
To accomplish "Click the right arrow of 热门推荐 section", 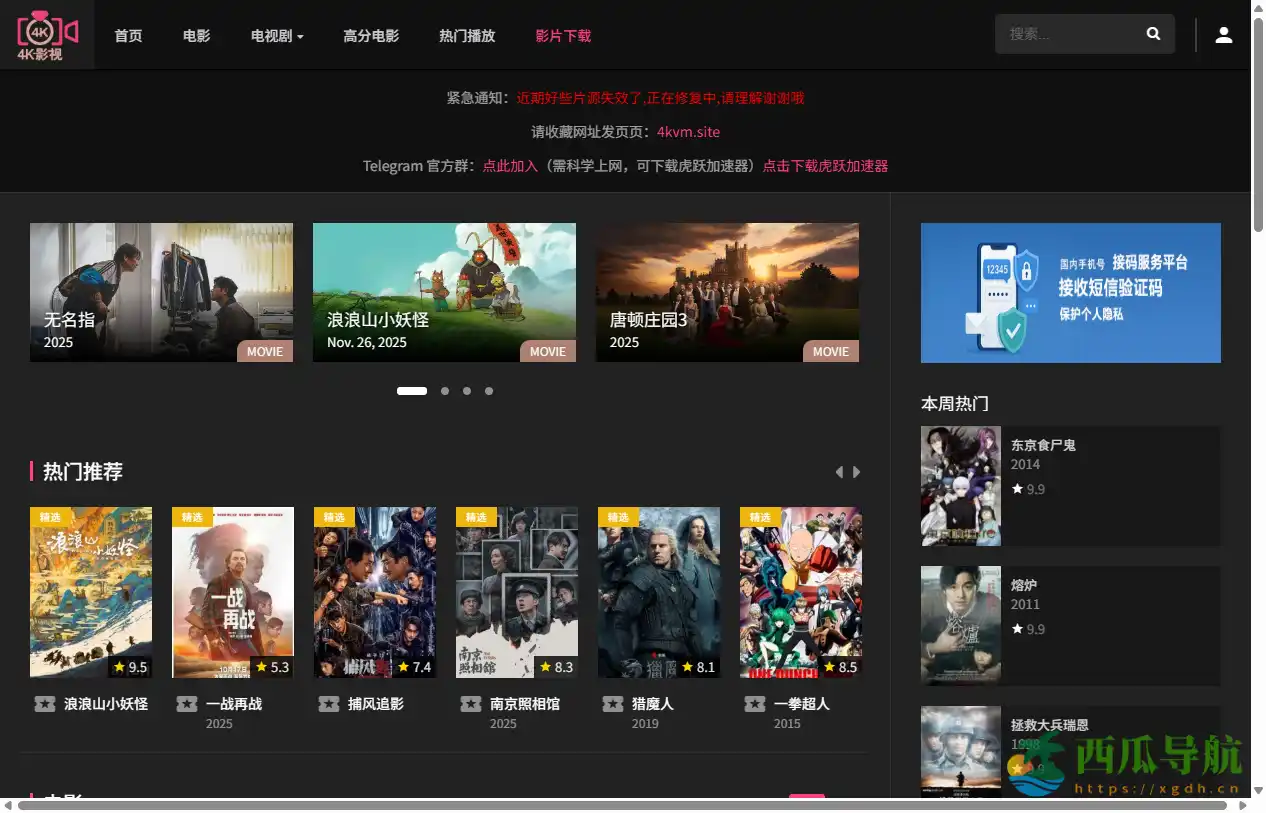I will (x=857, y=471).
